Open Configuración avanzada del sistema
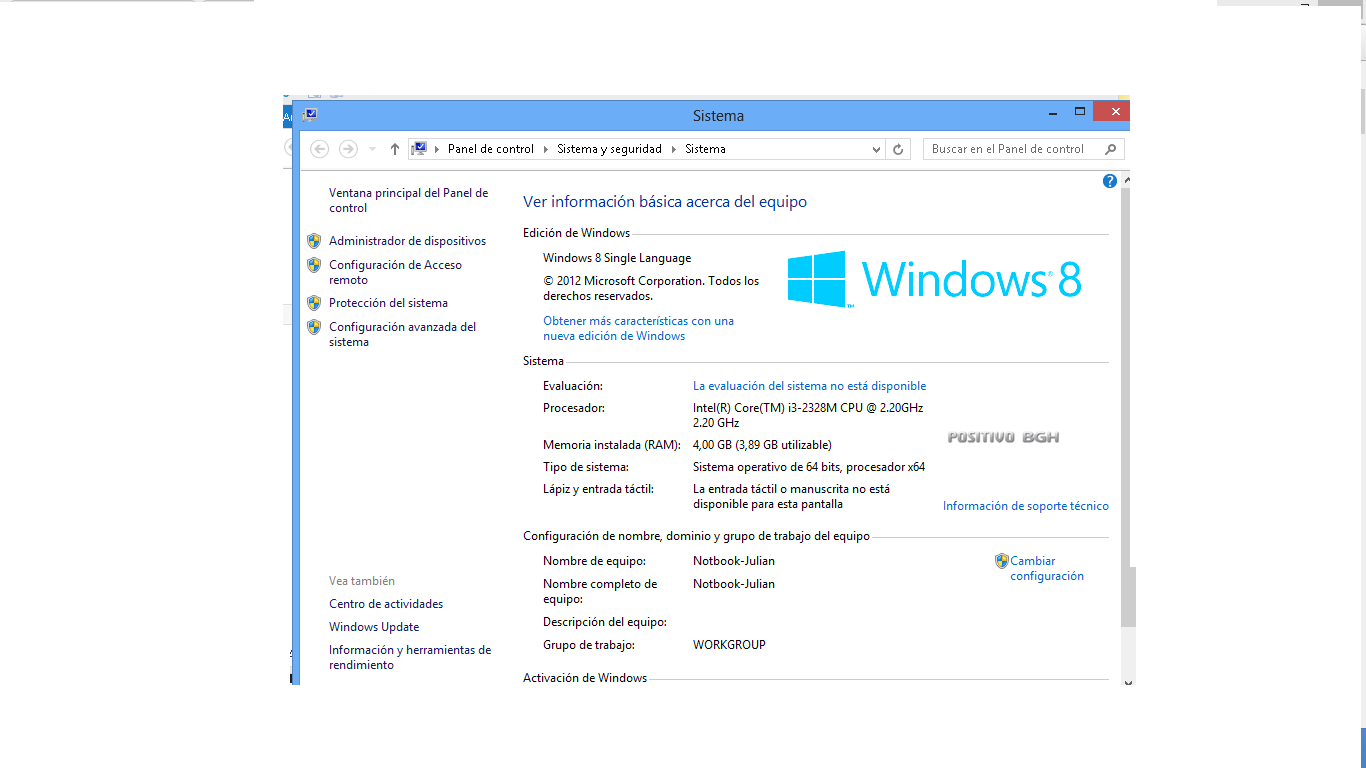1366x768 pixels. (402, 334)
